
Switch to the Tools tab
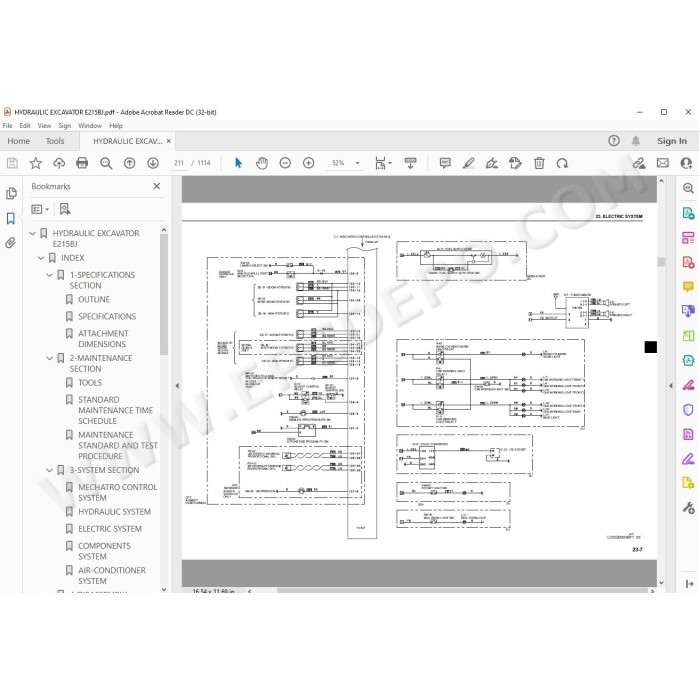[55, 141]
